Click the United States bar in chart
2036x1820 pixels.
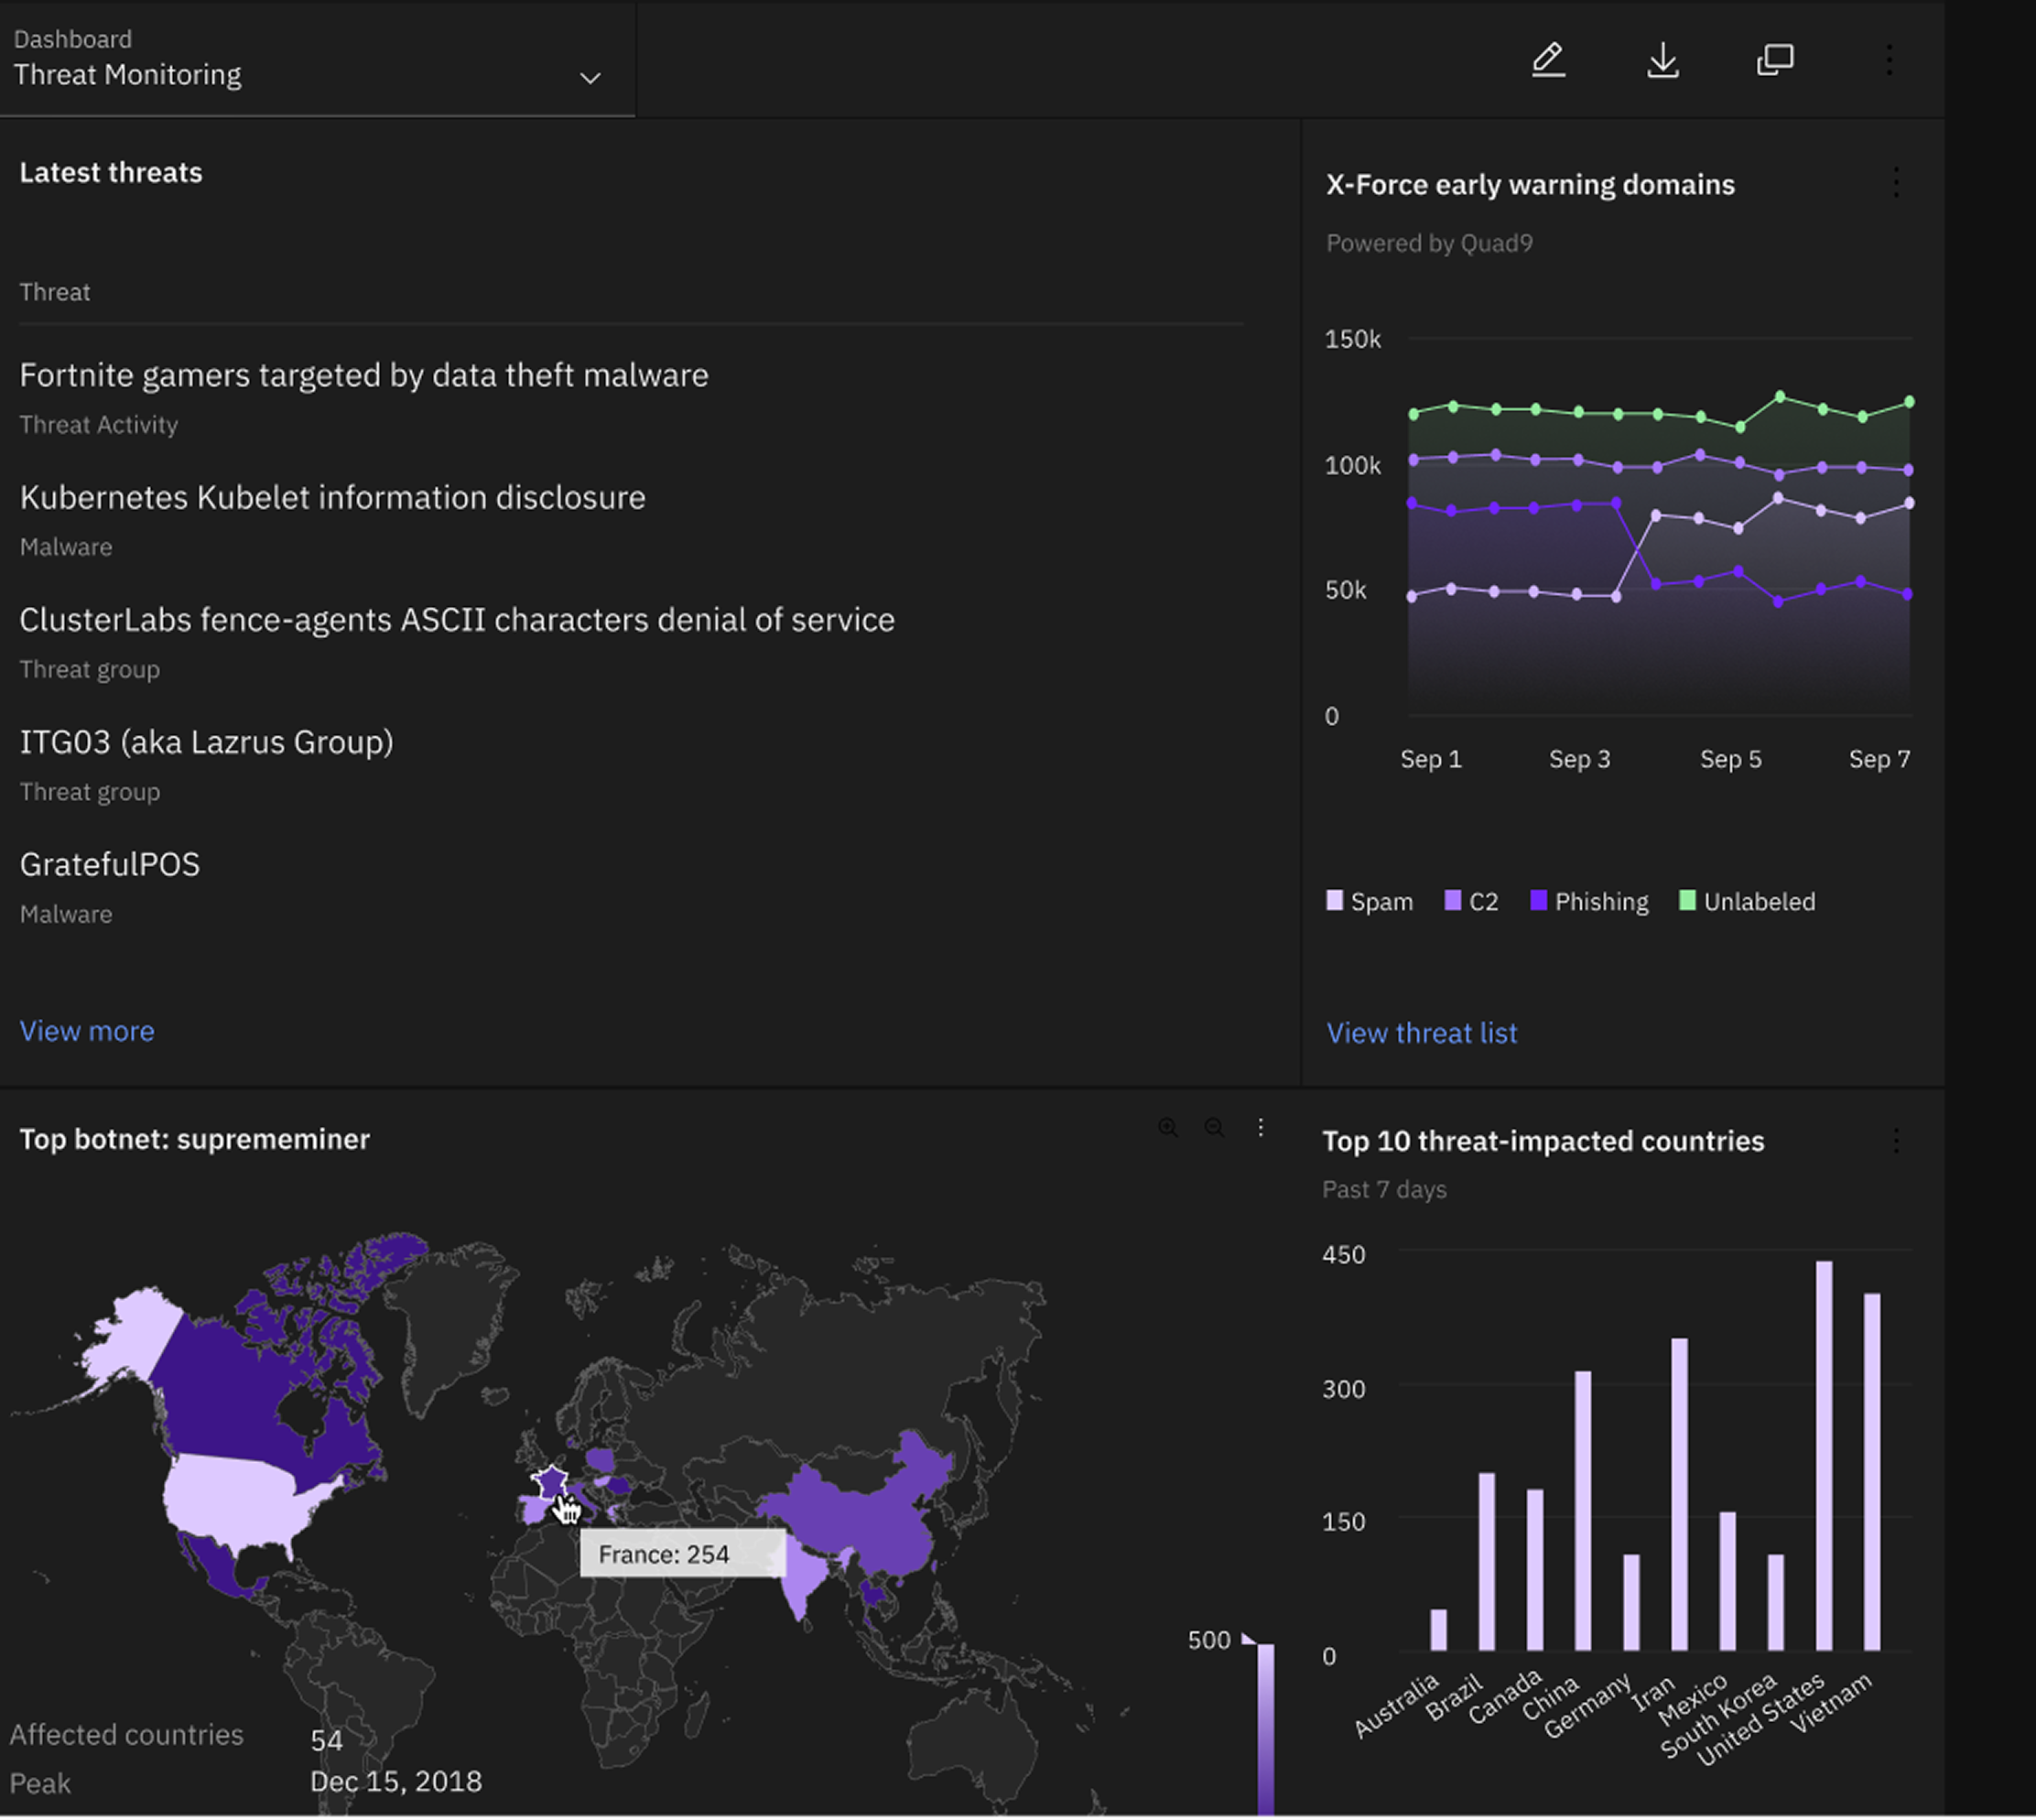tap(1823, 1455)
